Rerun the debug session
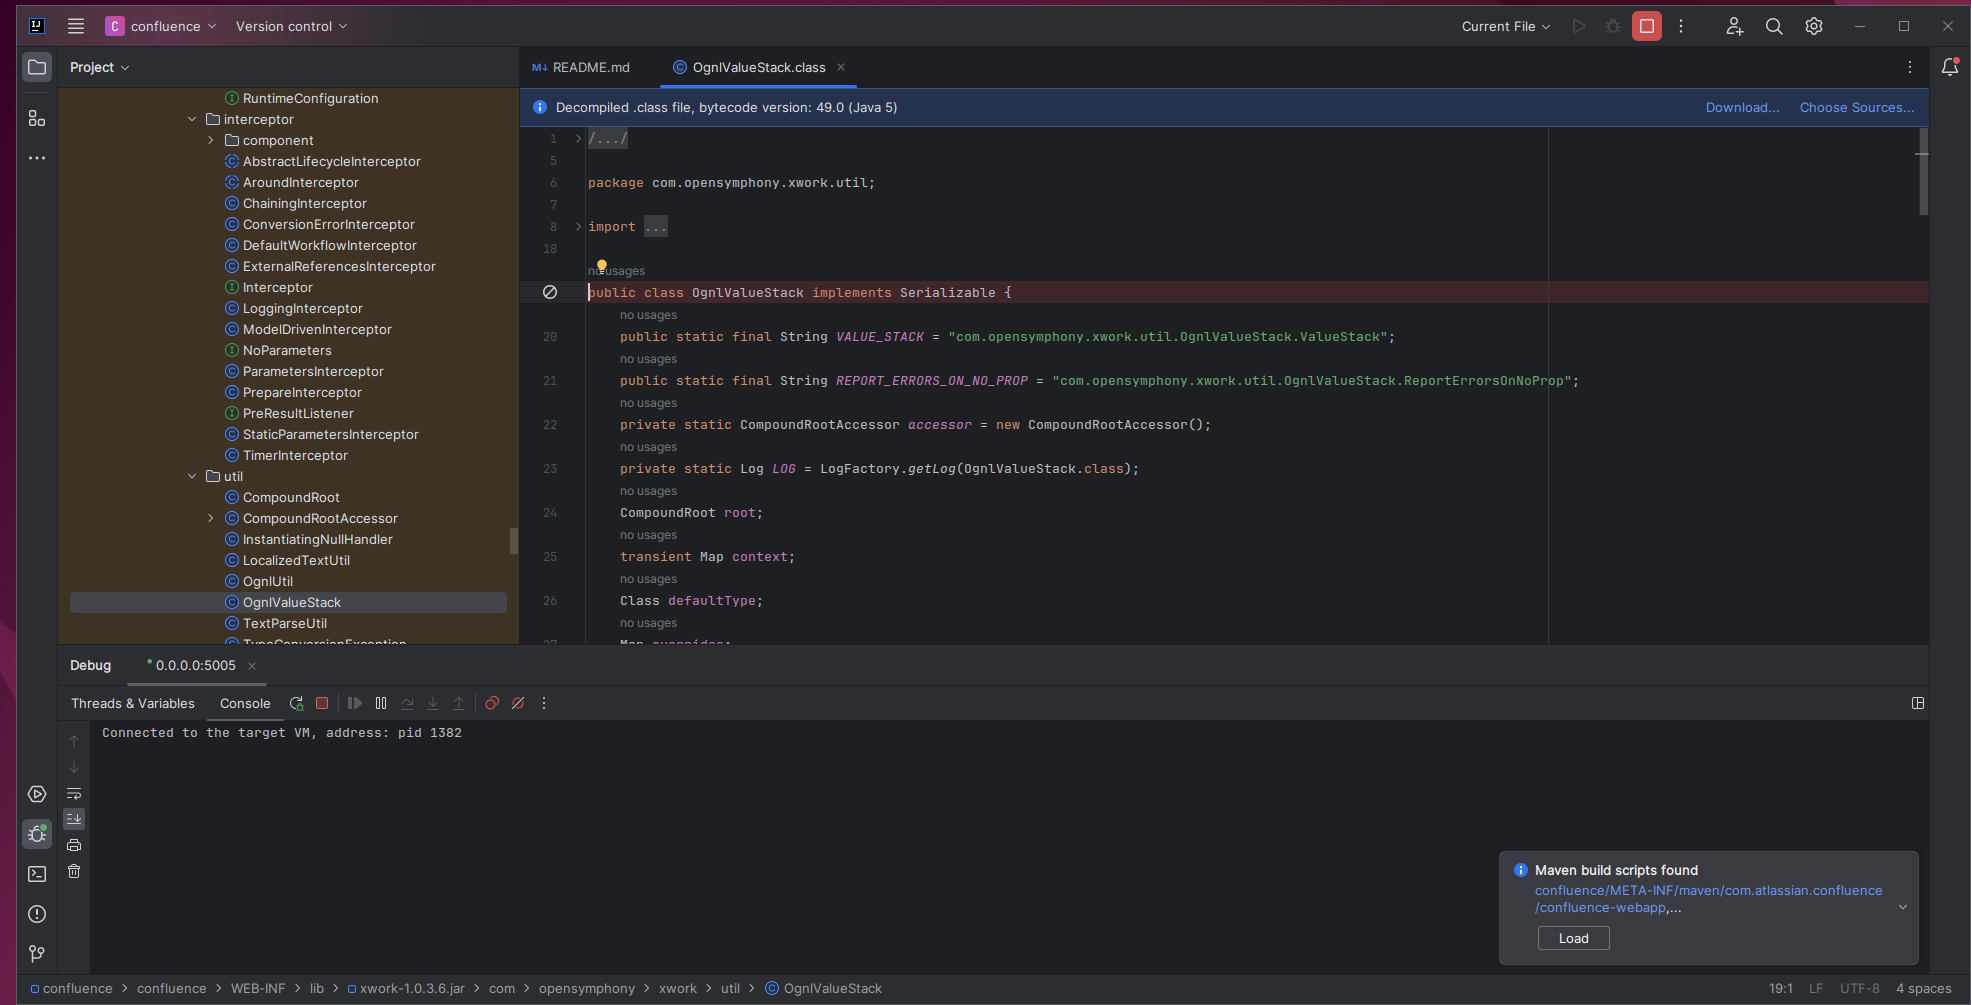1971x1005 pixels. pyautogui.click(x=296, y=703)
